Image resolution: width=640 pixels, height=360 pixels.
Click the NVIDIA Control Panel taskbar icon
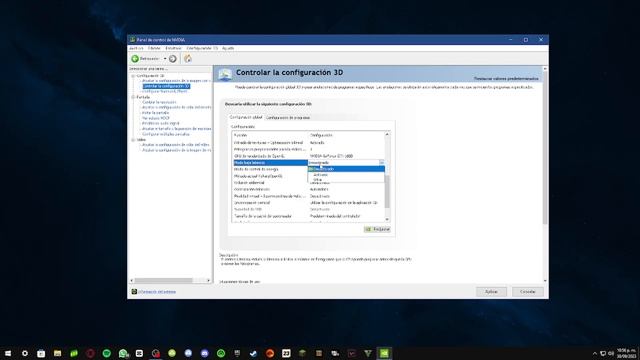click(x=384, y=353)
